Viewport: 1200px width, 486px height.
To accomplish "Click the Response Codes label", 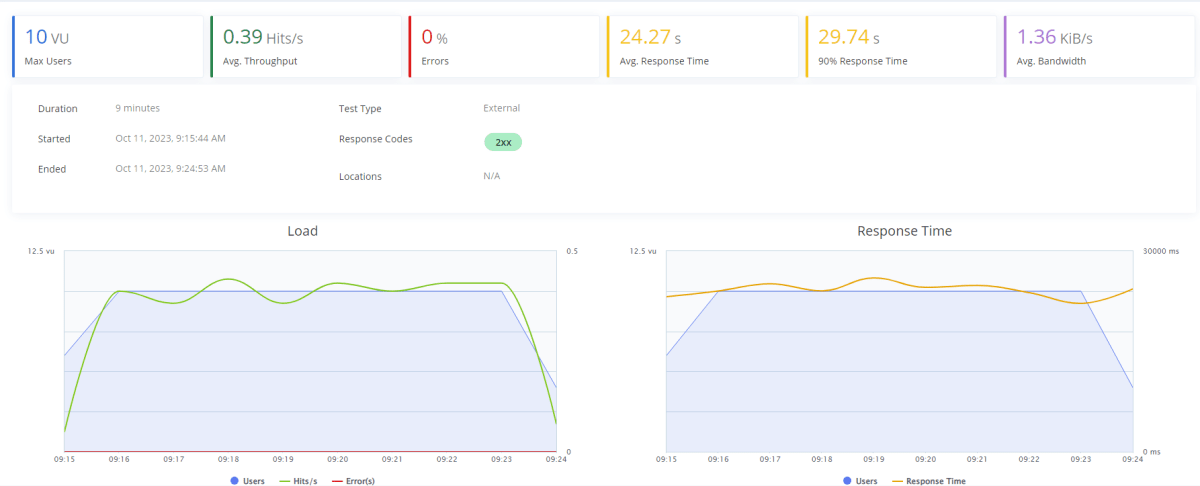I will (x=376, y=139).
